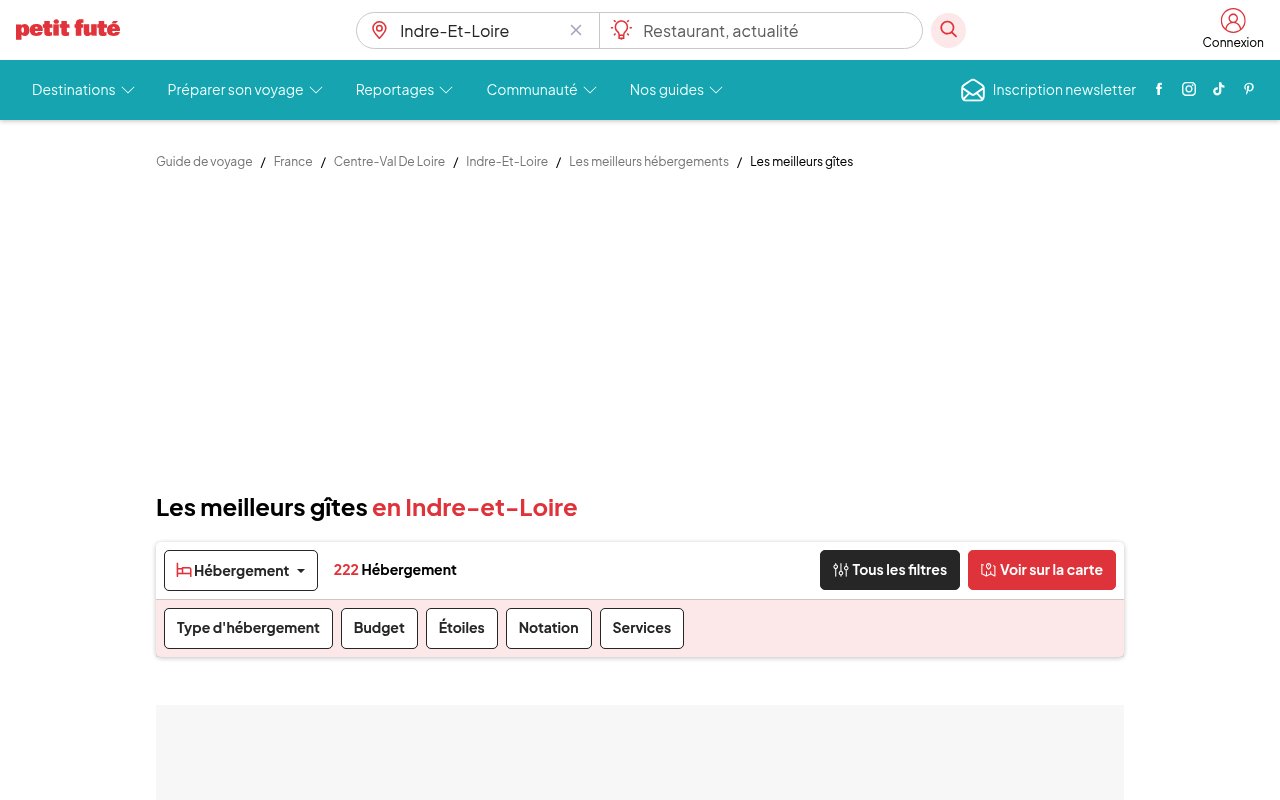1280x800 pixels.
Task: Open the Hébergement category selector
Action: pos(241,570)
